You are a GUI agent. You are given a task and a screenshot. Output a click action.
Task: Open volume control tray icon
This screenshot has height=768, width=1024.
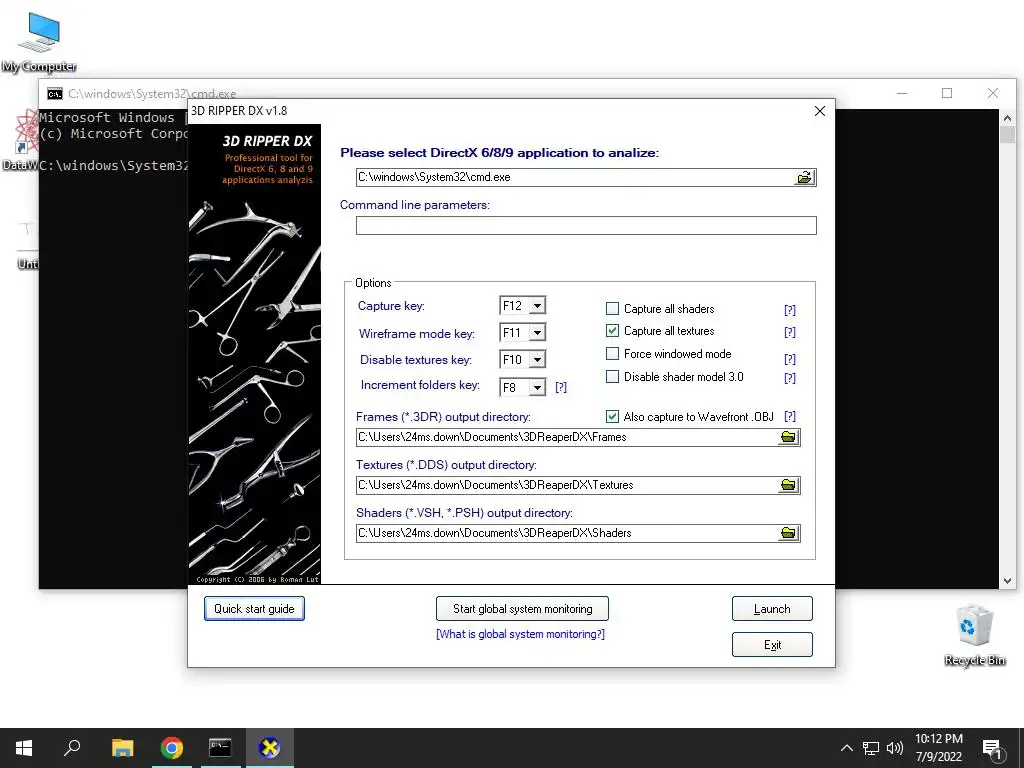point(895,748)
